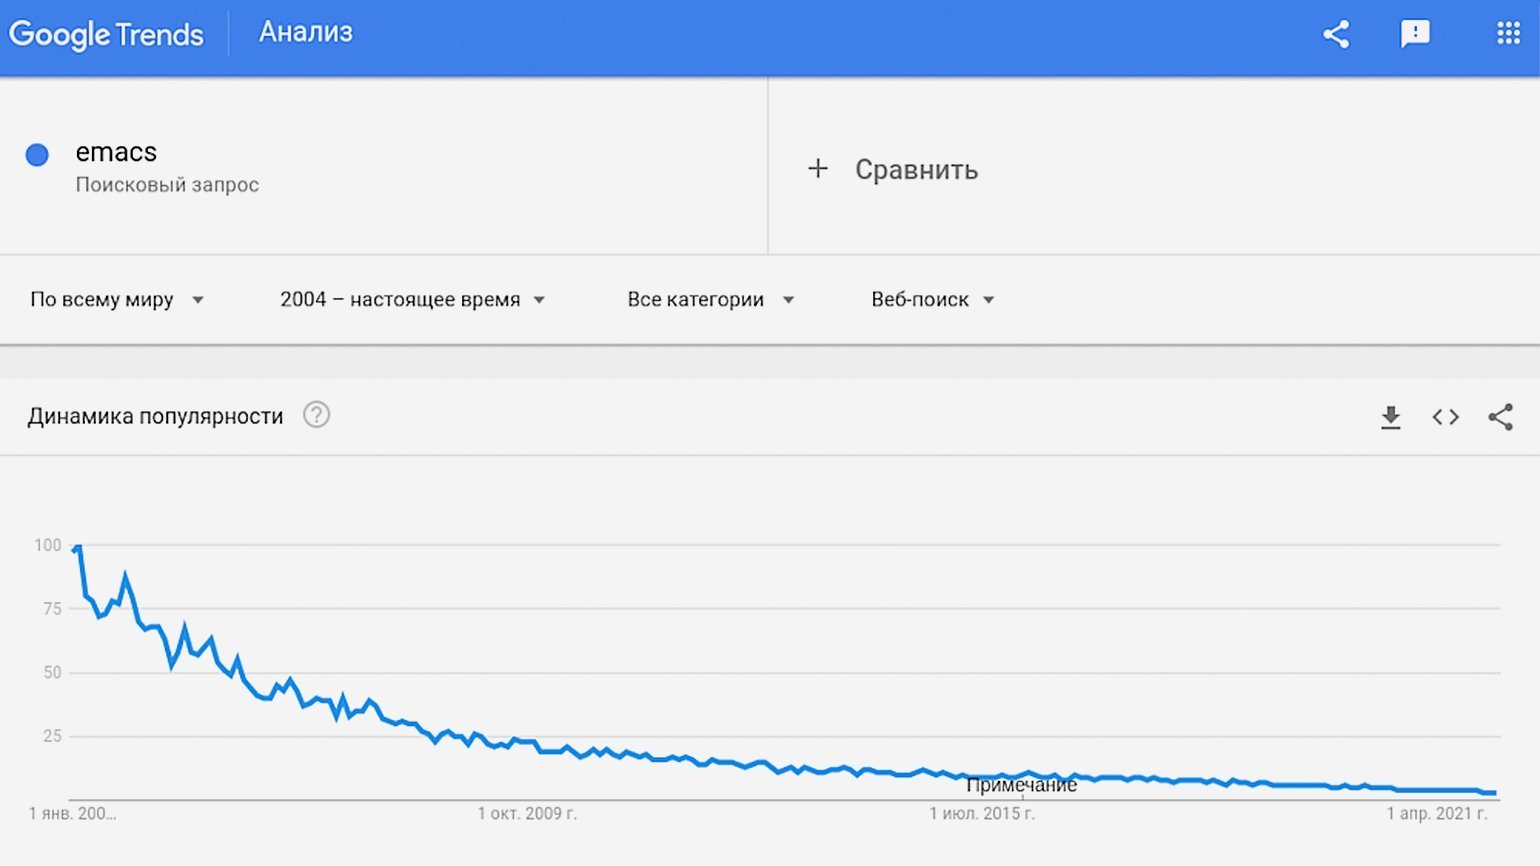Open the Google apps grid icon
1540x866 pixels.
tap(1508, 34)
